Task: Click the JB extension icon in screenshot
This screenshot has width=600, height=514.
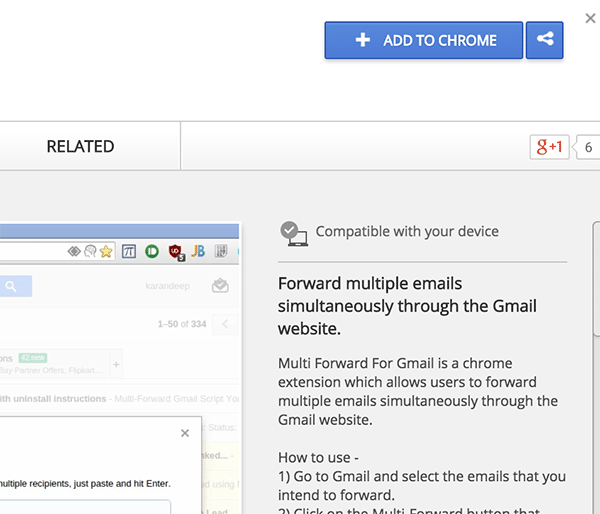Action: click(x=199, y=251)
